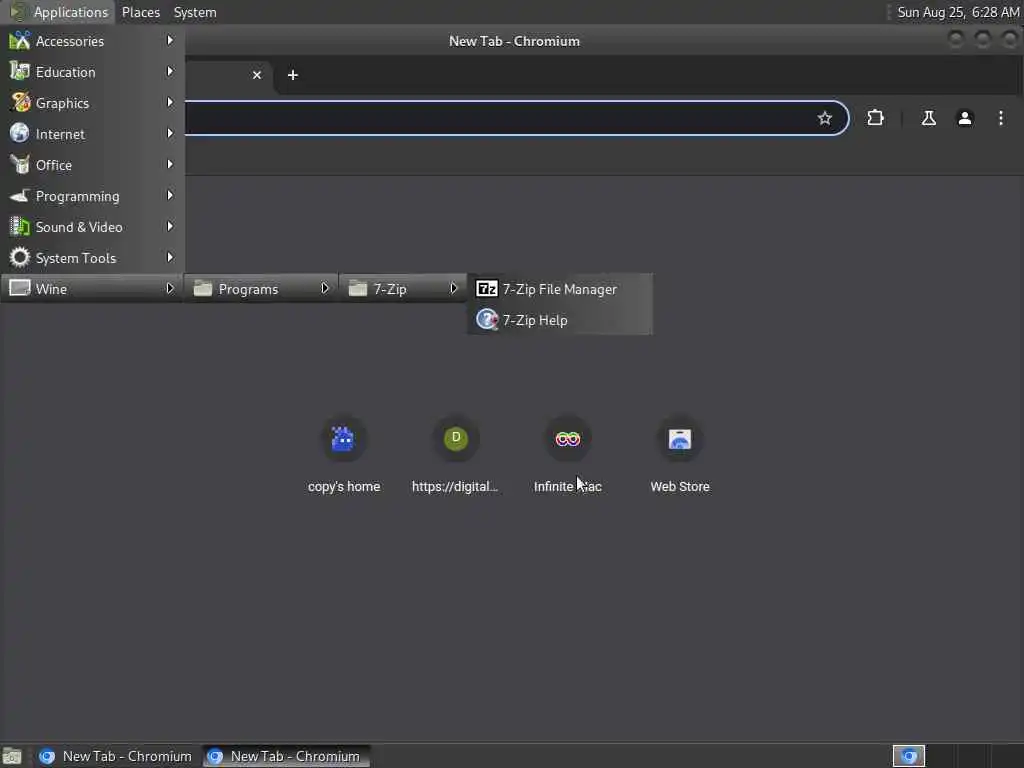This screenshot has height=768, width=1024.
Task: Open the Infinite Mac shortcut
Action: [x=568, y=455]
